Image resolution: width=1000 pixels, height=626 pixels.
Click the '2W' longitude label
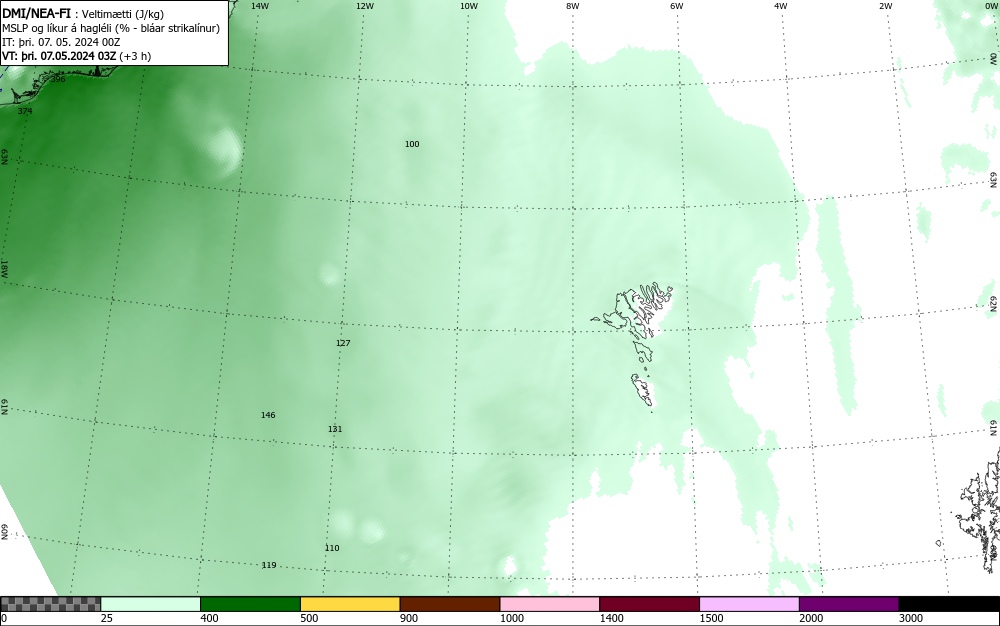886,6
